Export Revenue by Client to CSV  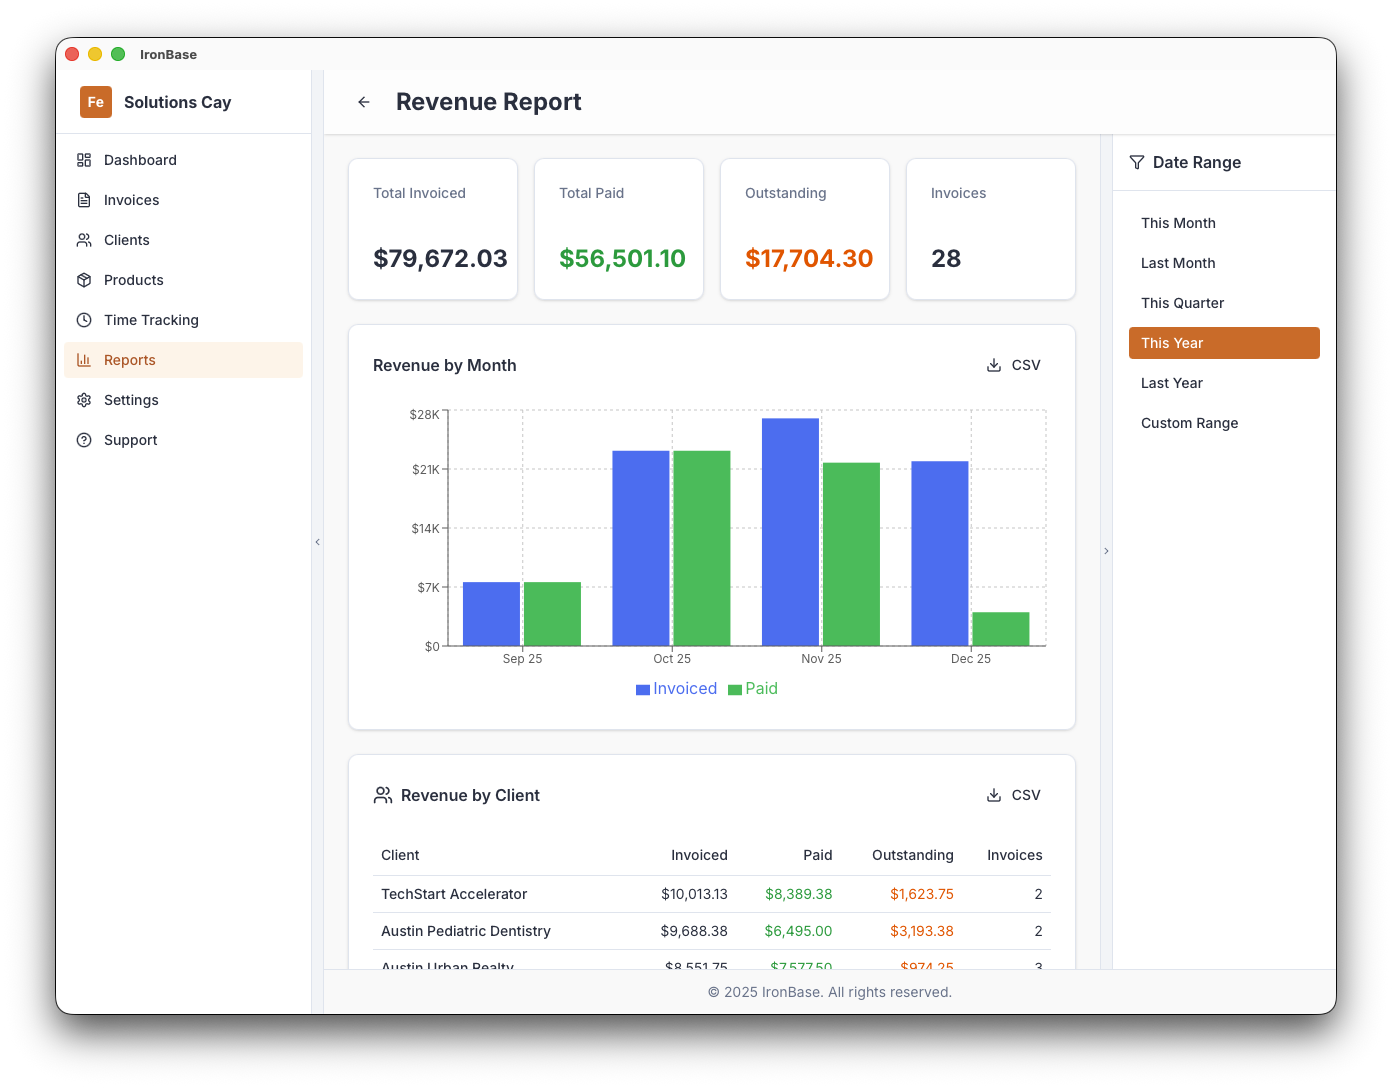tap(1013, 795)
